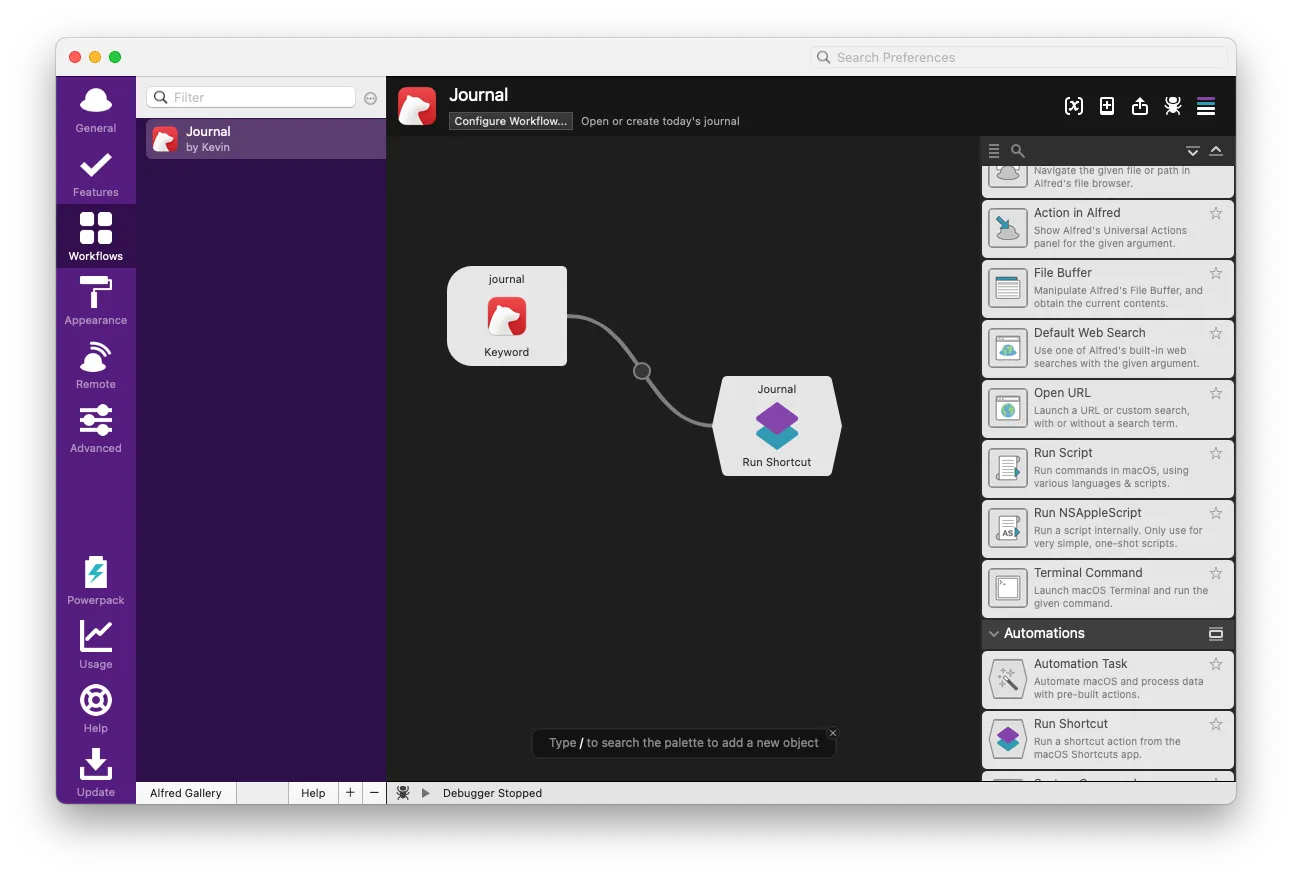Image resolution: width=1292 pixels, height=878 pixels.
Task: Click the add object plus icon in header
Action: [x=1107, y=106]
